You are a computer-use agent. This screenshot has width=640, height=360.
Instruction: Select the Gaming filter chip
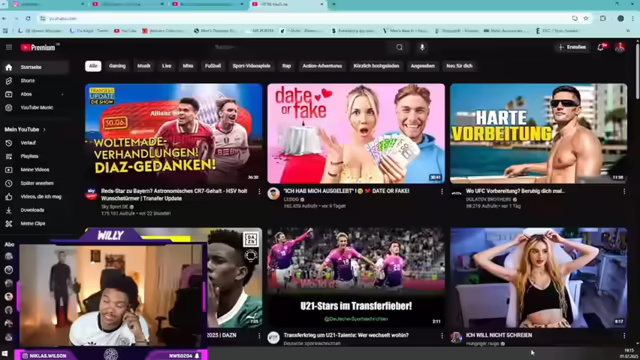(x=117, y=66)
